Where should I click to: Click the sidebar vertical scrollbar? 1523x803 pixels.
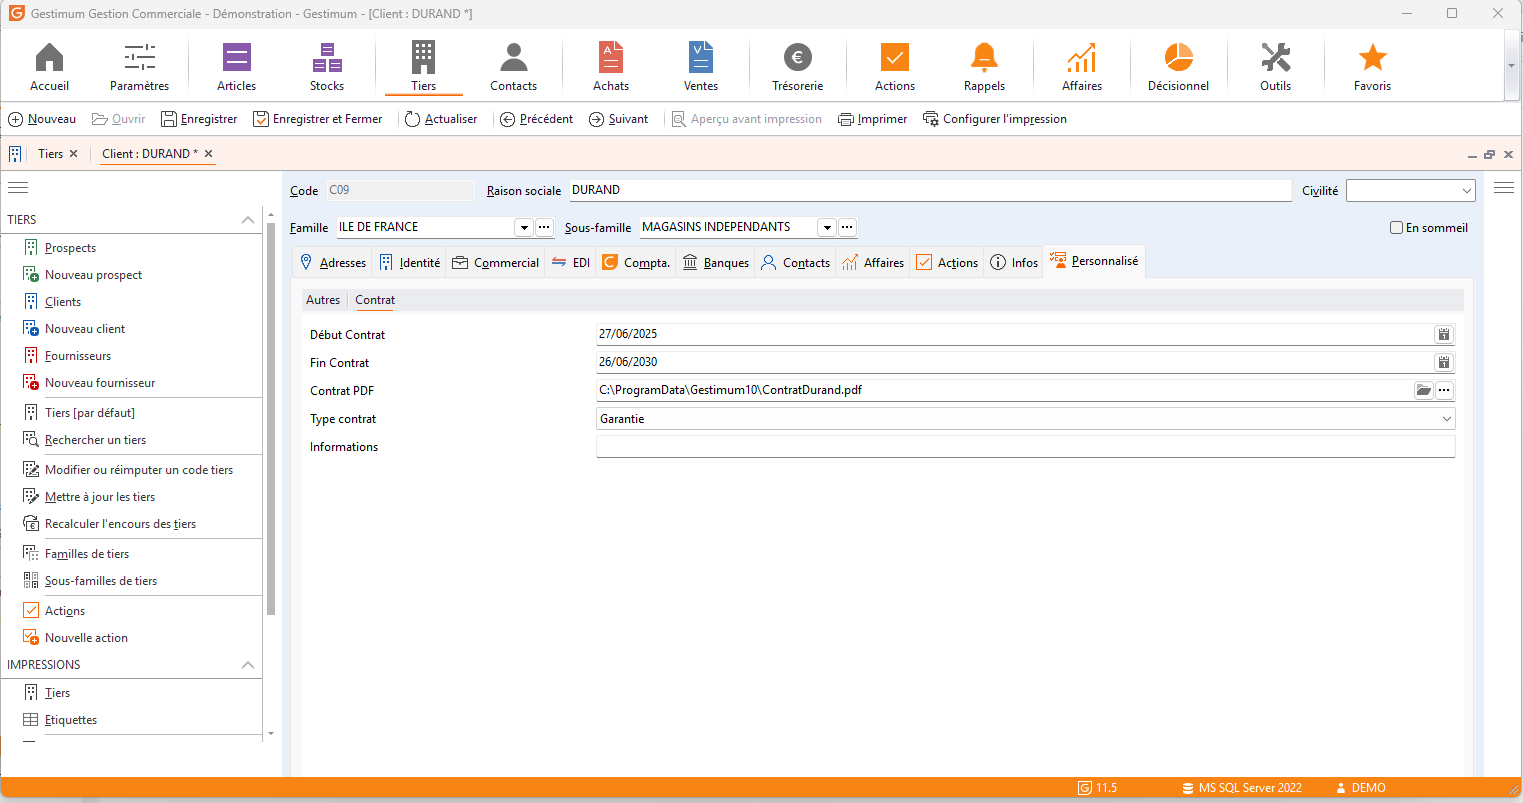coord(271,418)
